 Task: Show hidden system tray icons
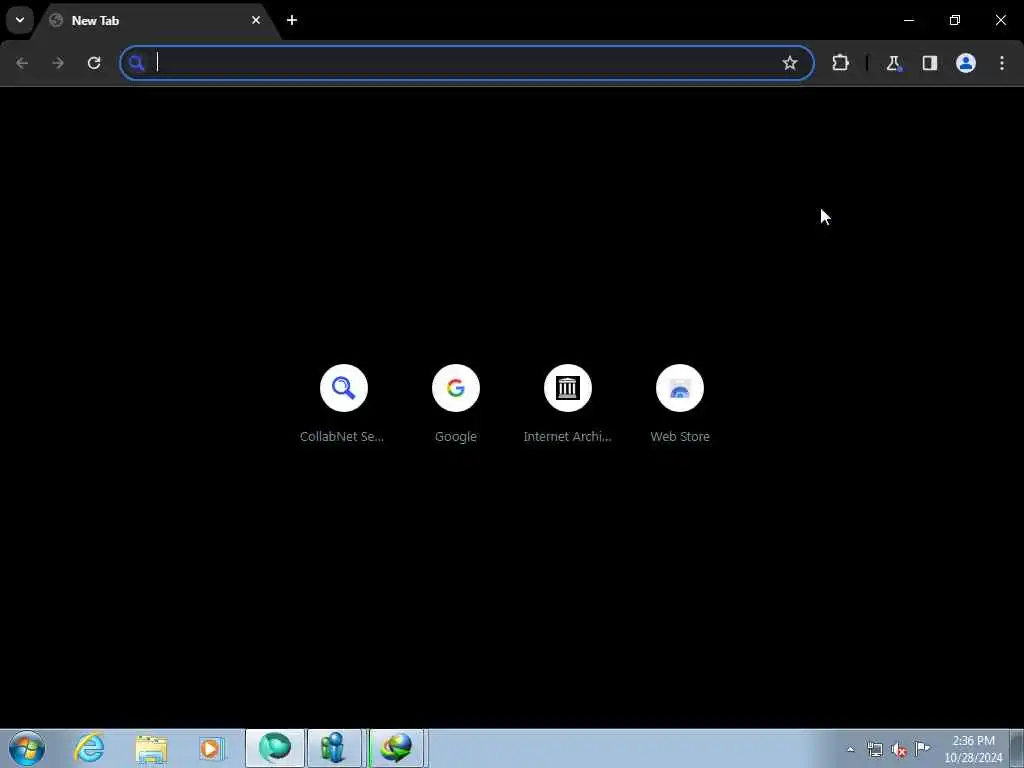pos(850,749)
